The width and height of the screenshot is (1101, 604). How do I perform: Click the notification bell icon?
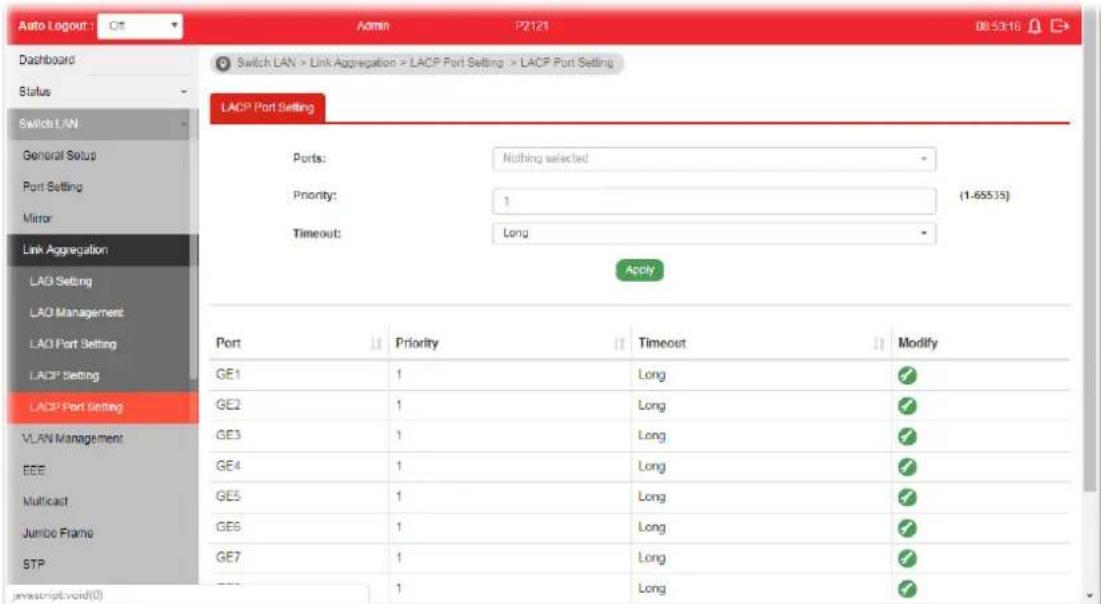(1034, 26)
